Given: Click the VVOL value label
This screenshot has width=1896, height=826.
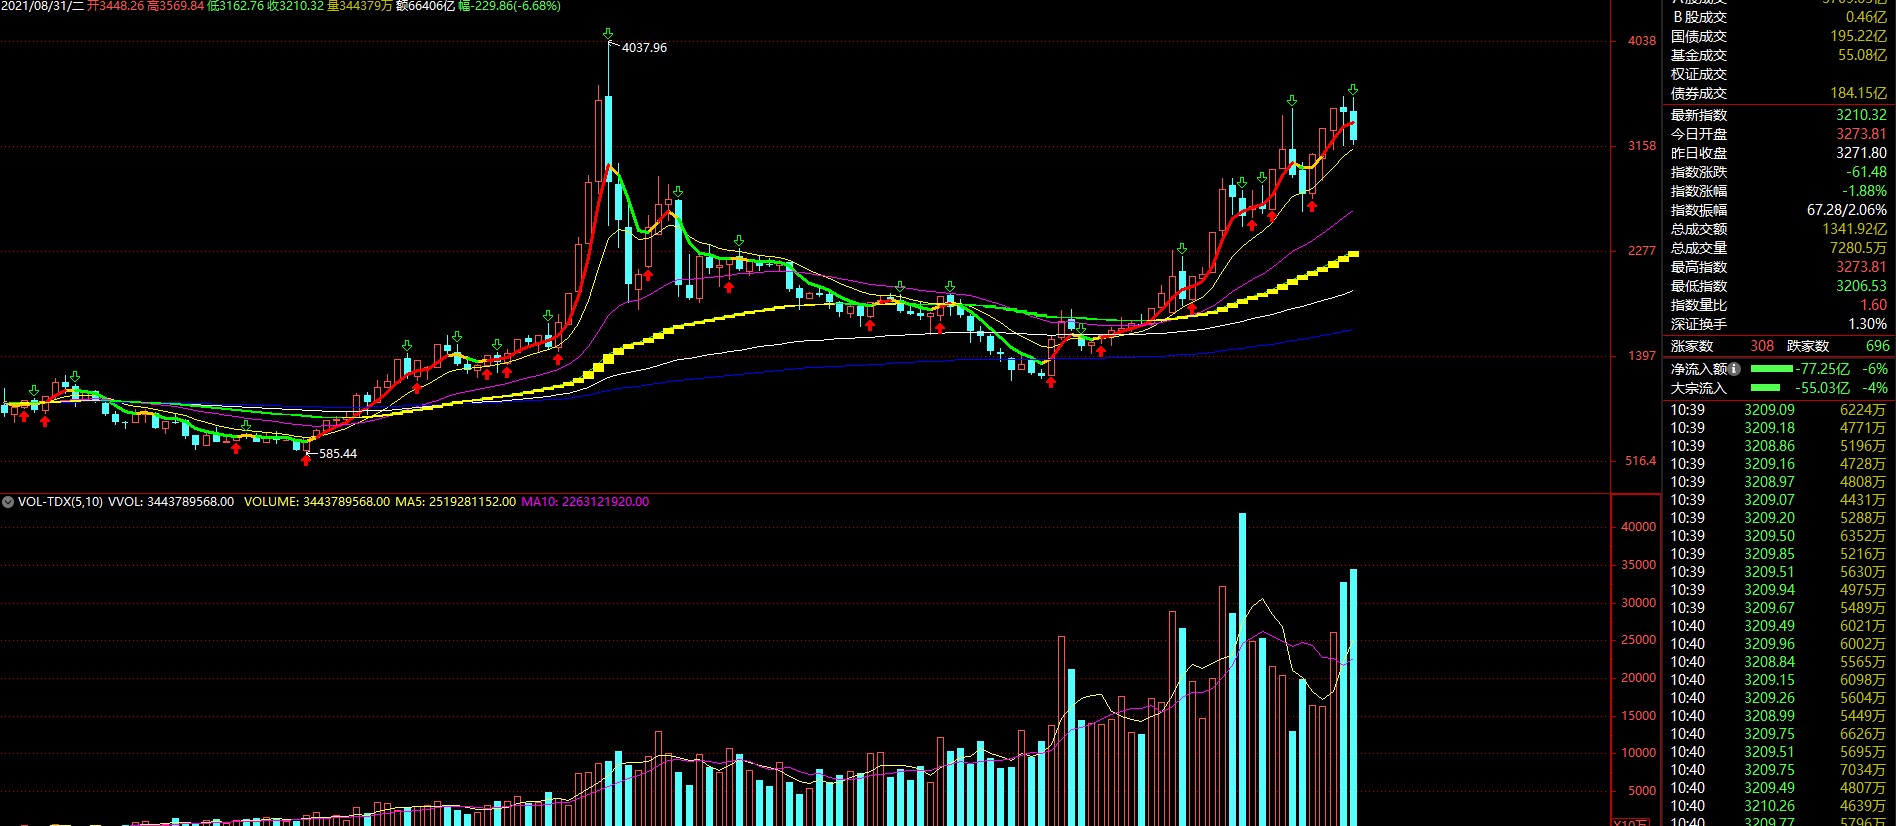Looking at the screenshot, I should pyautogui.click(x=171, y=502).
